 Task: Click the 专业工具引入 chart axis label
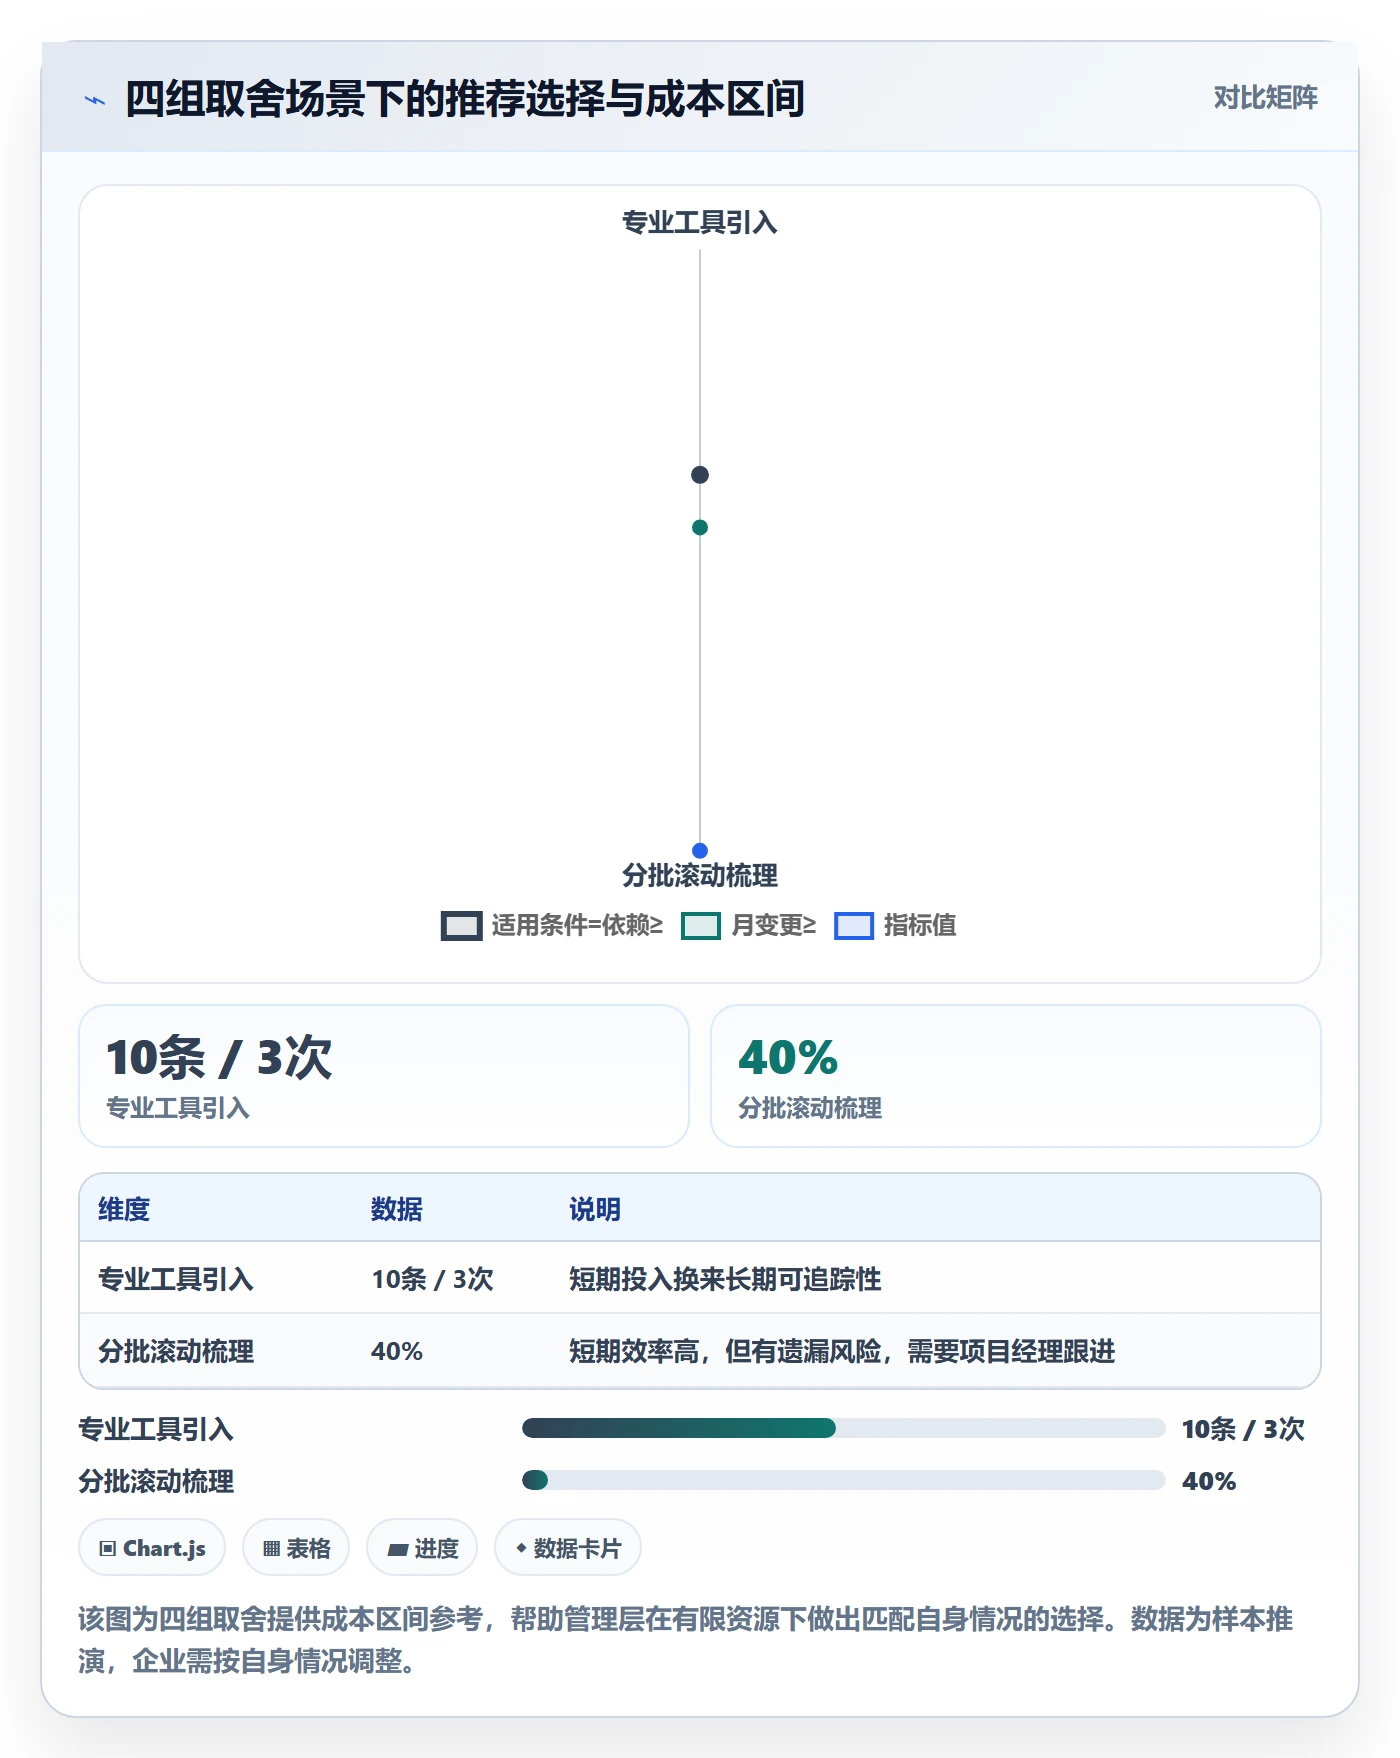[700, 222]
